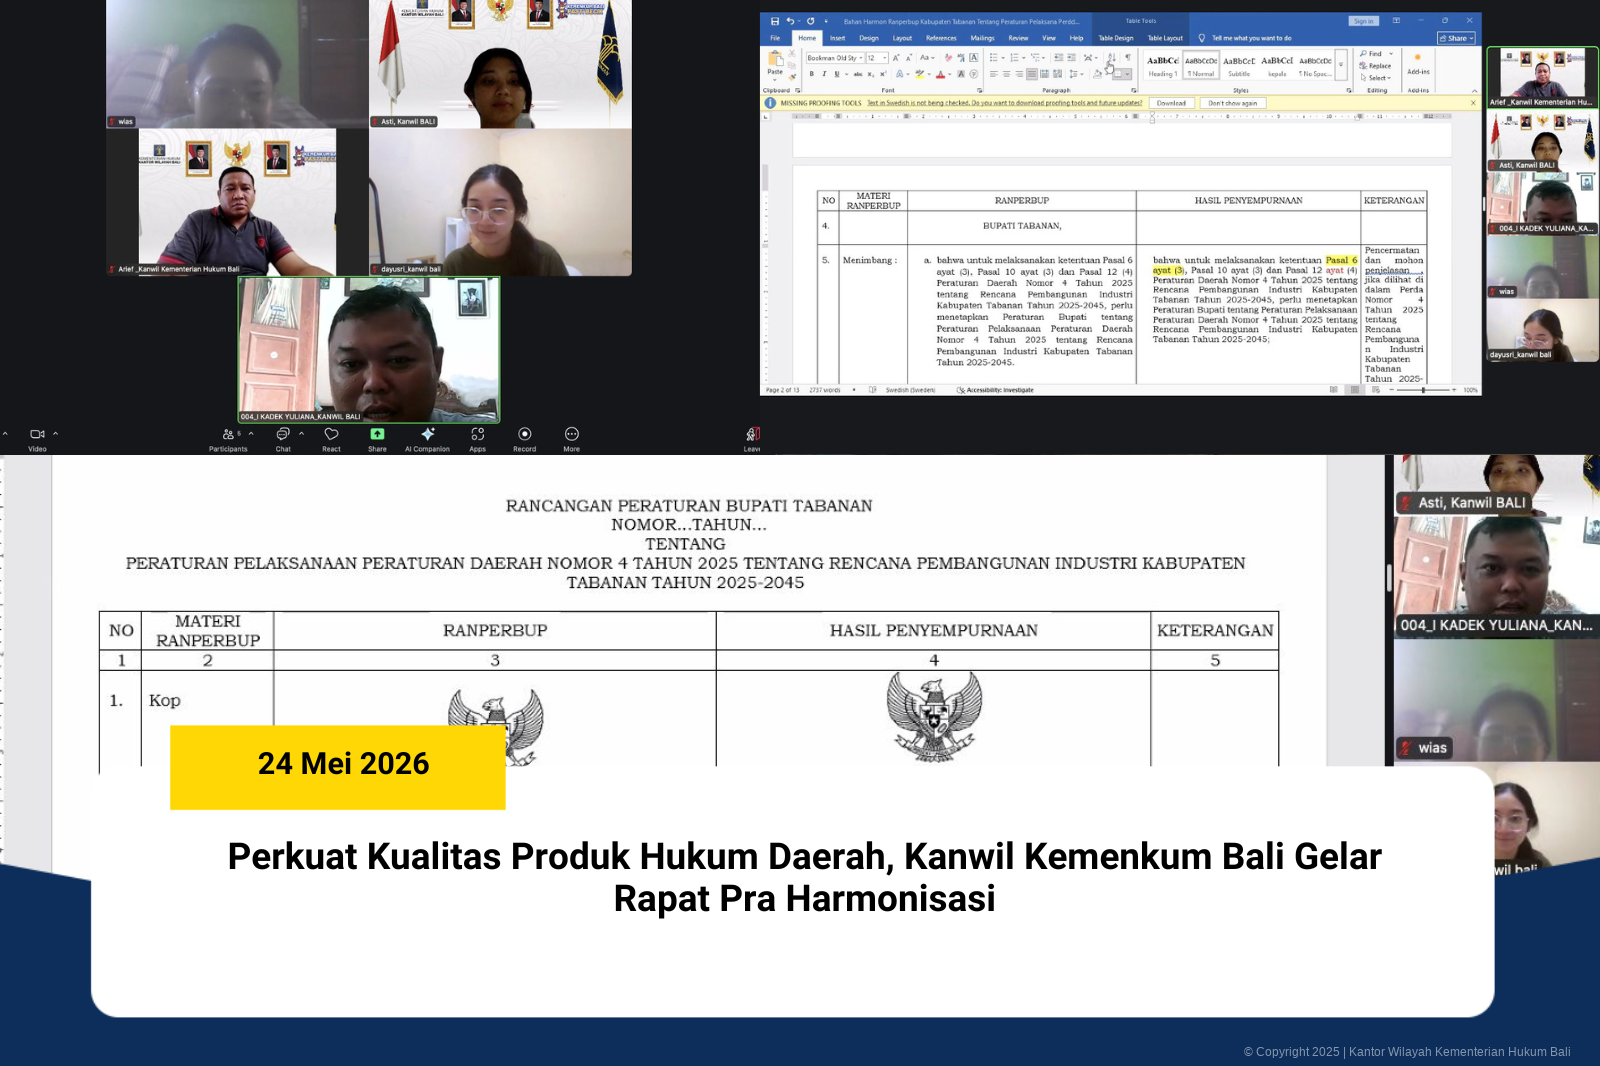Open the font size dropdown showing 12
Viewport: 1600px width, 1066px height.
click(x=885, y=58)
